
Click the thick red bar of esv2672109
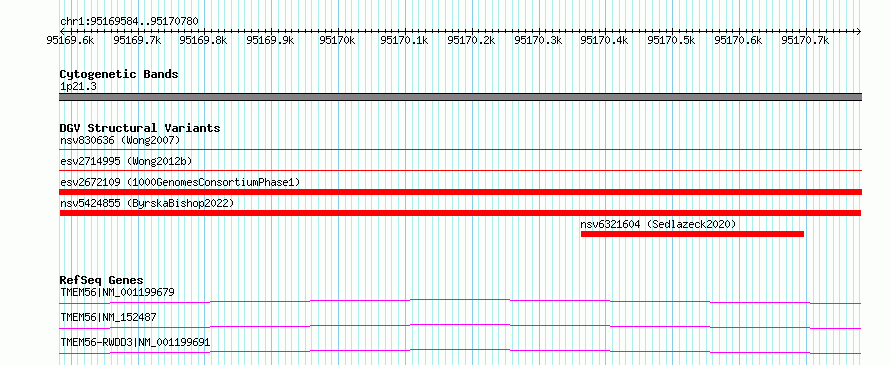[460, 192]
